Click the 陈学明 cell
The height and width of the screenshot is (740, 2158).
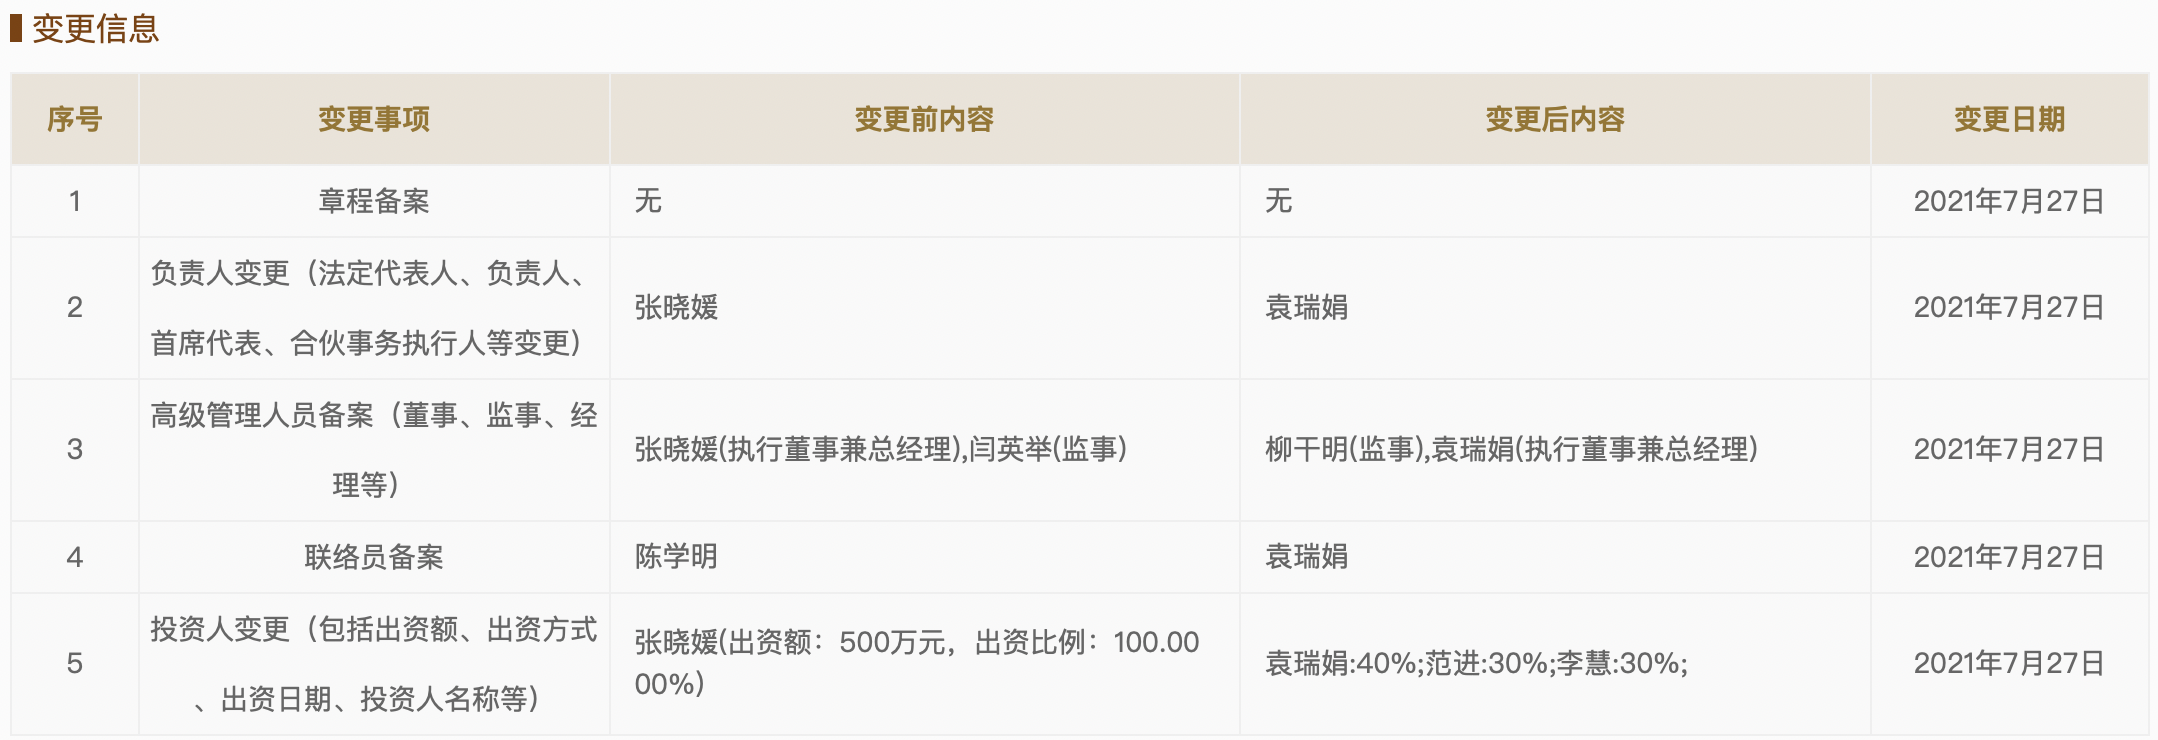[677, 557]
